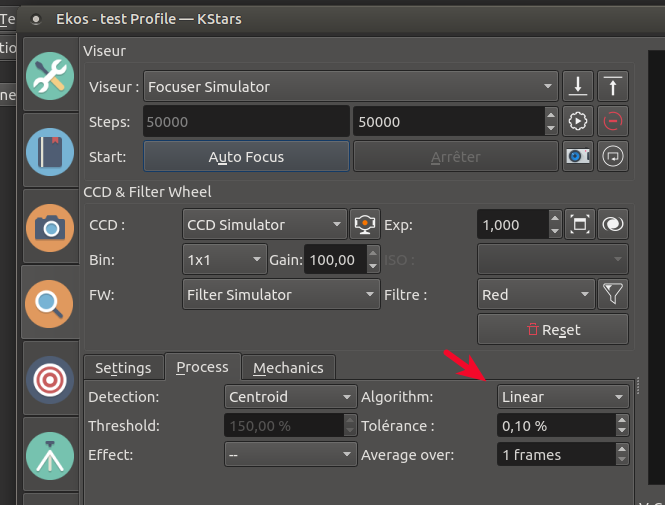Viewport: 665px width, 505px height.
Task: Click the focus outward up-arrow icon
Action: 613,87
